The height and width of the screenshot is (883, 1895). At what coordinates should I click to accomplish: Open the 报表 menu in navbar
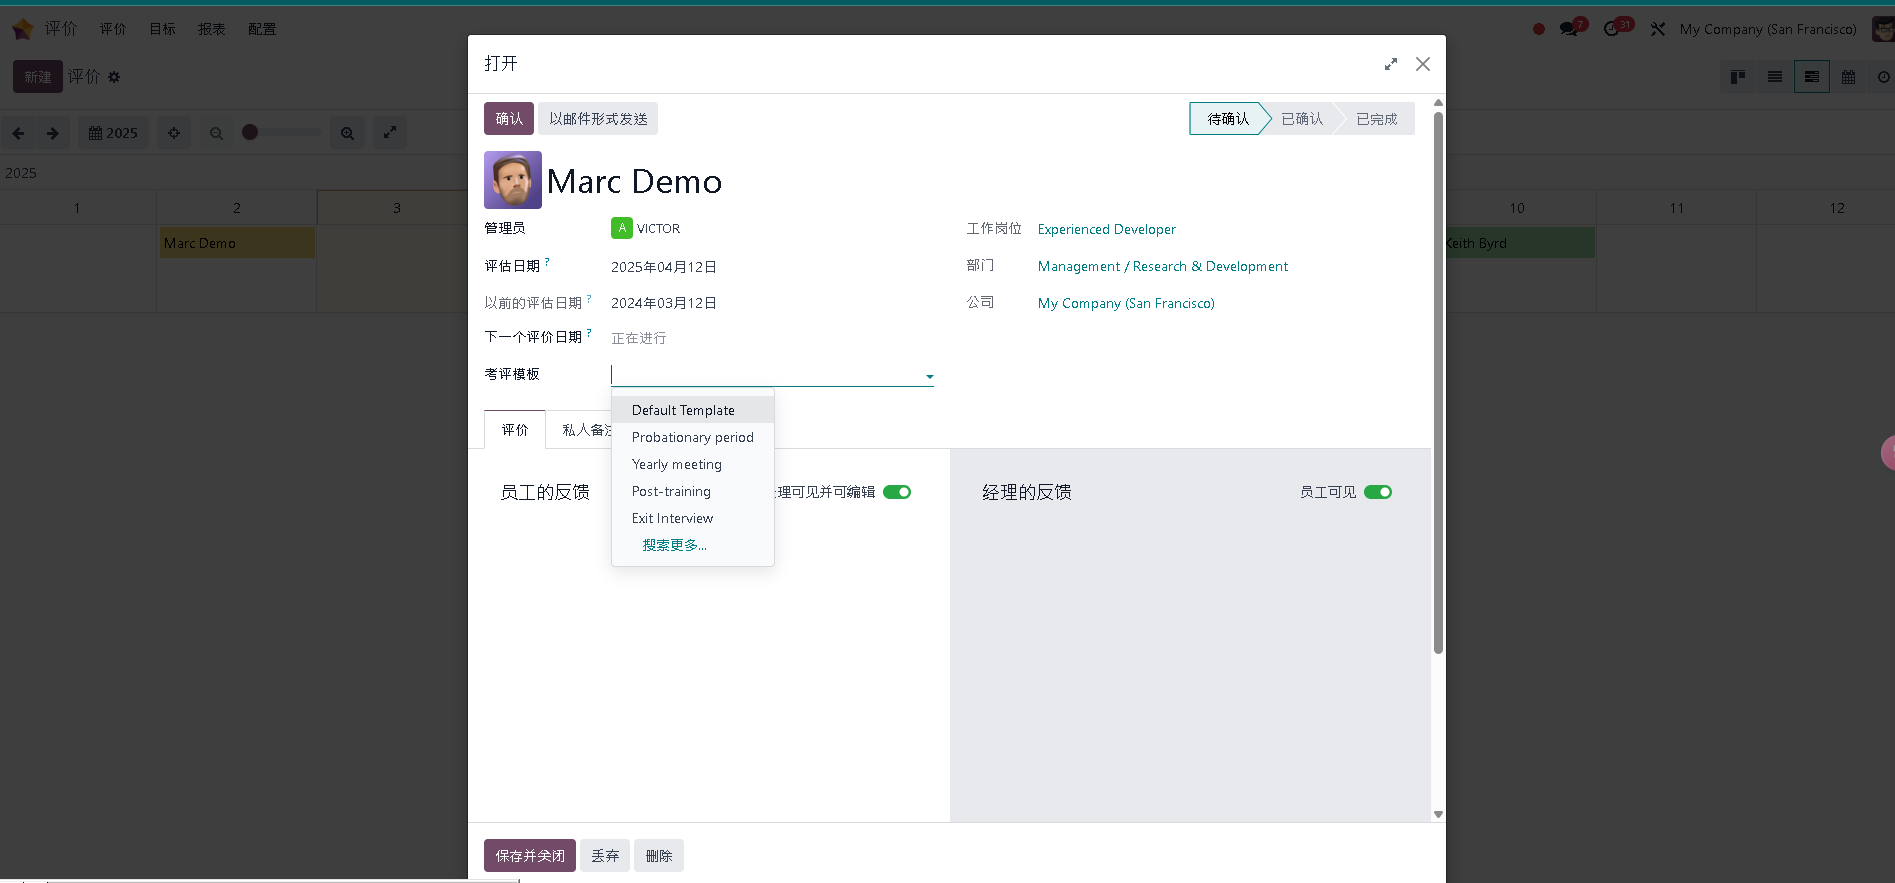click(x=211, y=29)
